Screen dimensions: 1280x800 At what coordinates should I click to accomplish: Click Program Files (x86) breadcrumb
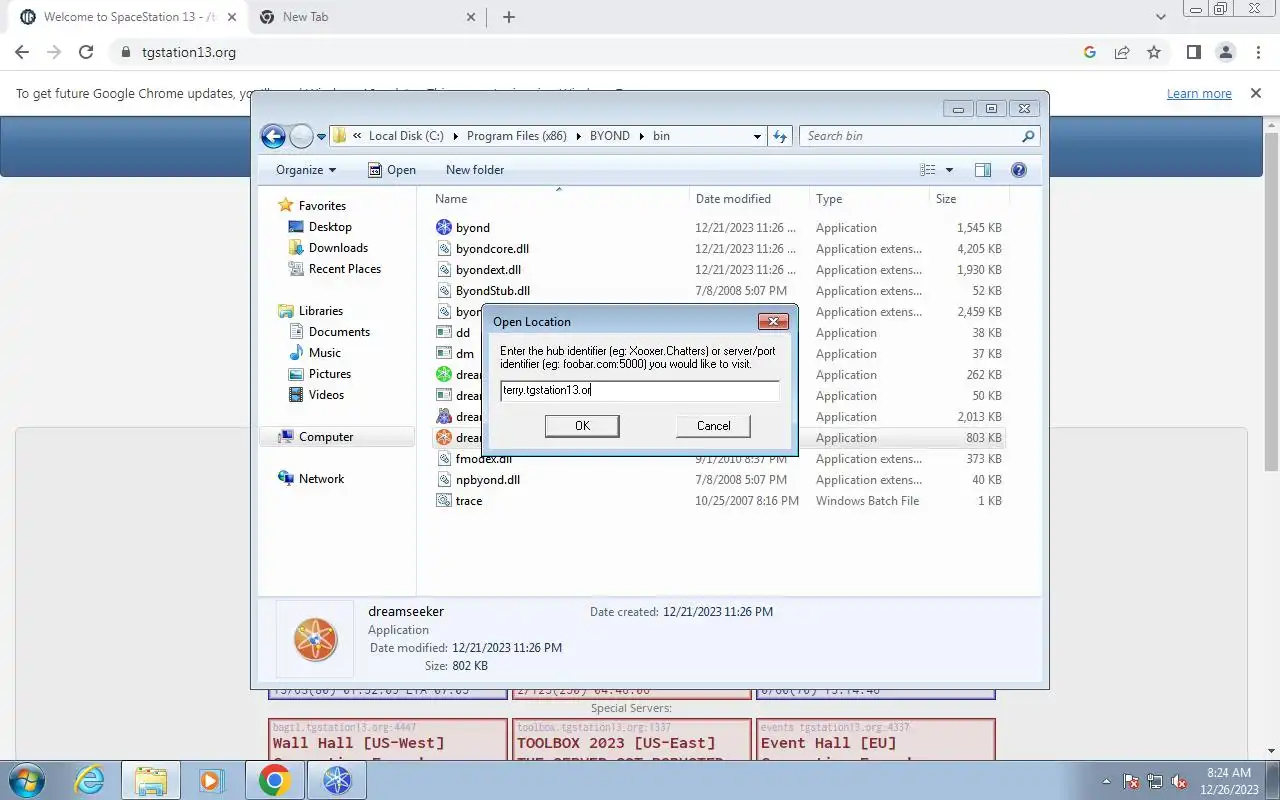tap(516, 136)
